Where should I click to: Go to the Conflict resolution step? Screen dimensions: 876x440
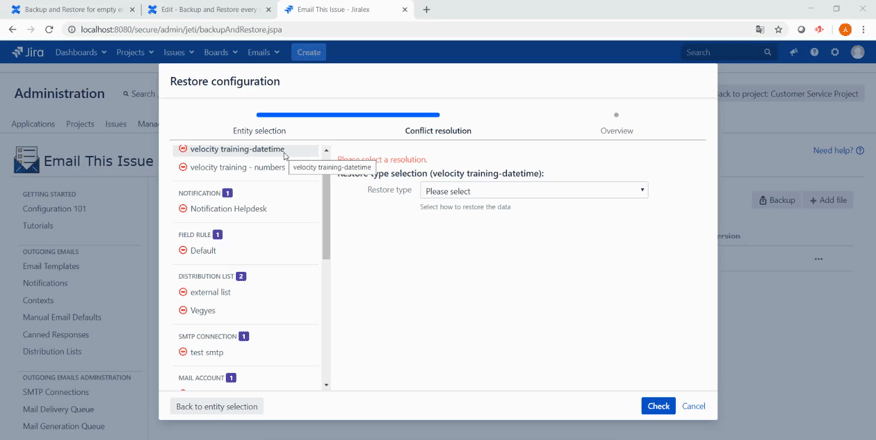click(x=438, y=131)
